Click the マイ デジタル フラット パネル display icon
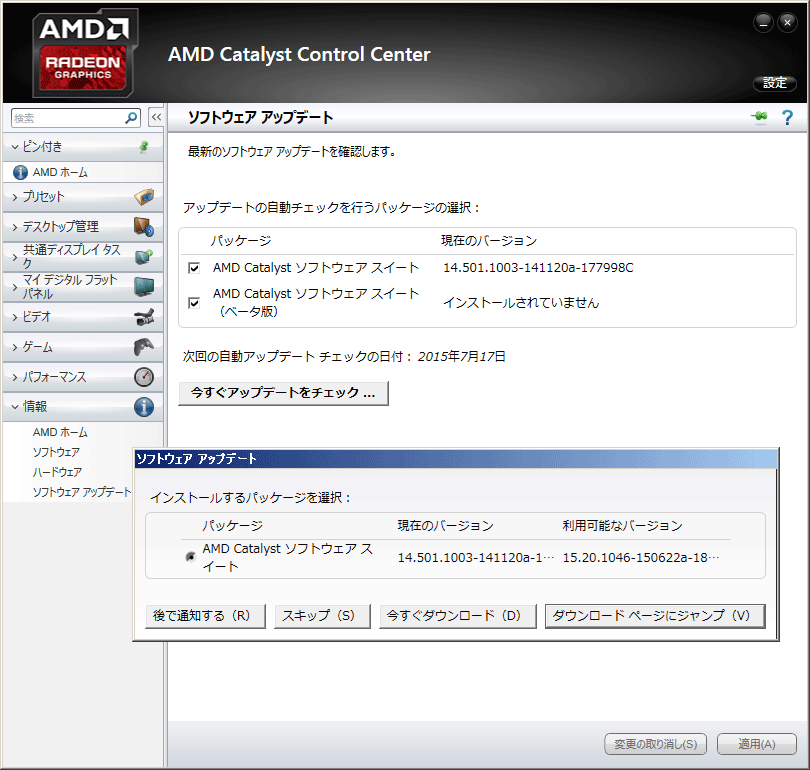Screen dimensions: 810x770 coord(144,286)
